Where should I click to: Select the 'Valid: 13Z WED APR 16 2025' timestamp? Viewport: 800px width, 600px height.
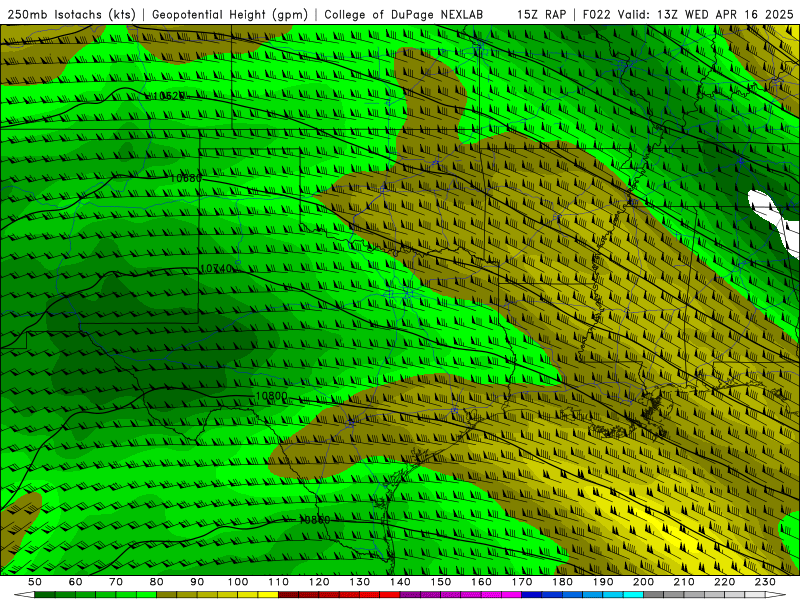click(x=706, y=15)
